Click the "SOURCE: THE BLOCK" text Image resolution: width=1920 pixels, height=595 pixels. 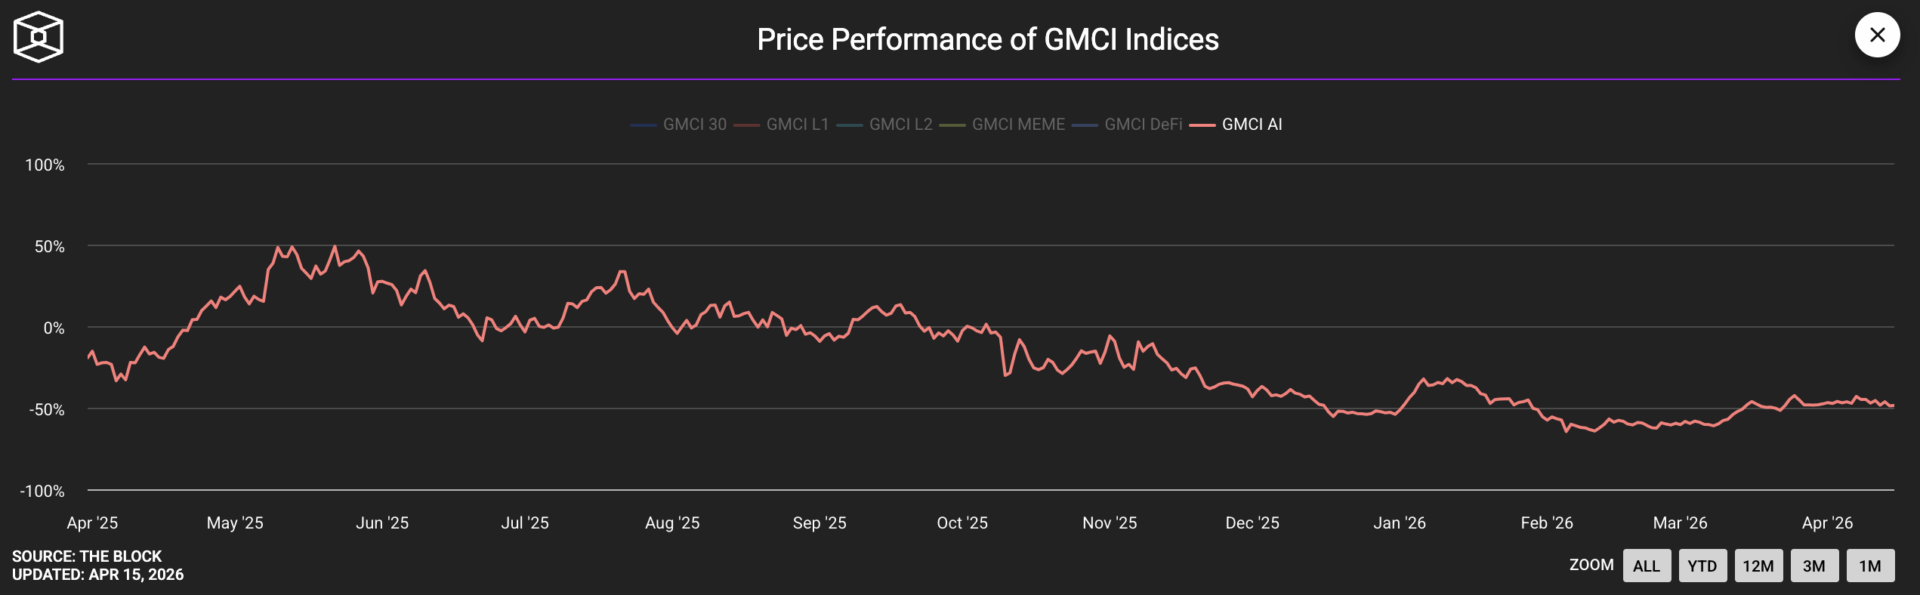coord(87,556)
